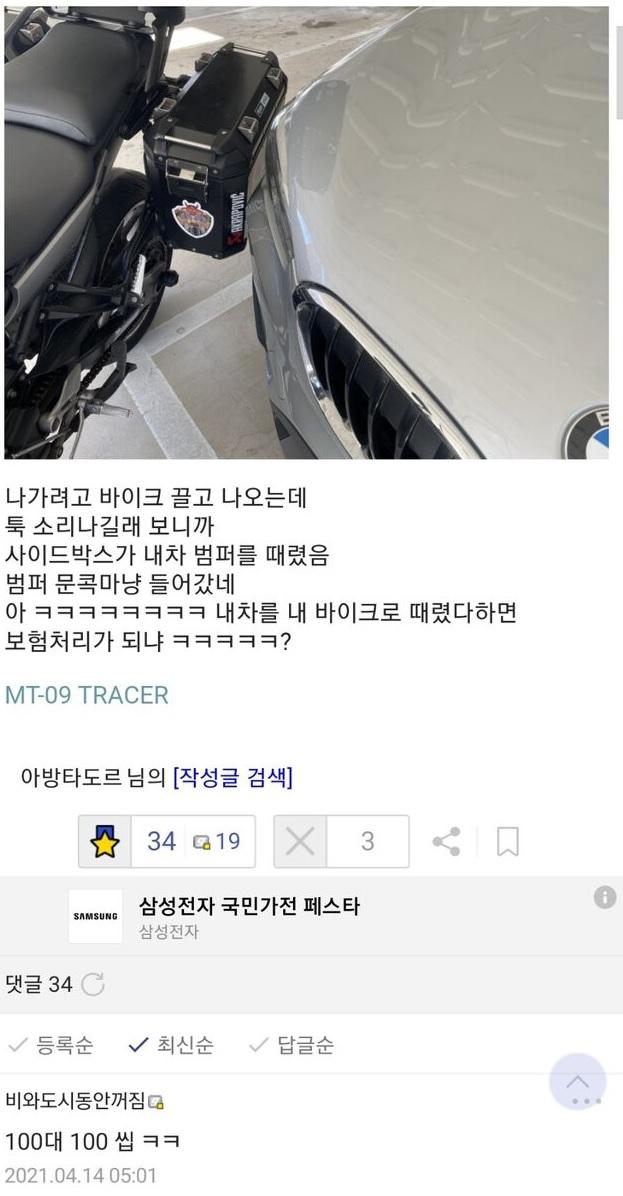623x1196 pixels.
Task: Click the ad info icon
Action: coord(605,897)
